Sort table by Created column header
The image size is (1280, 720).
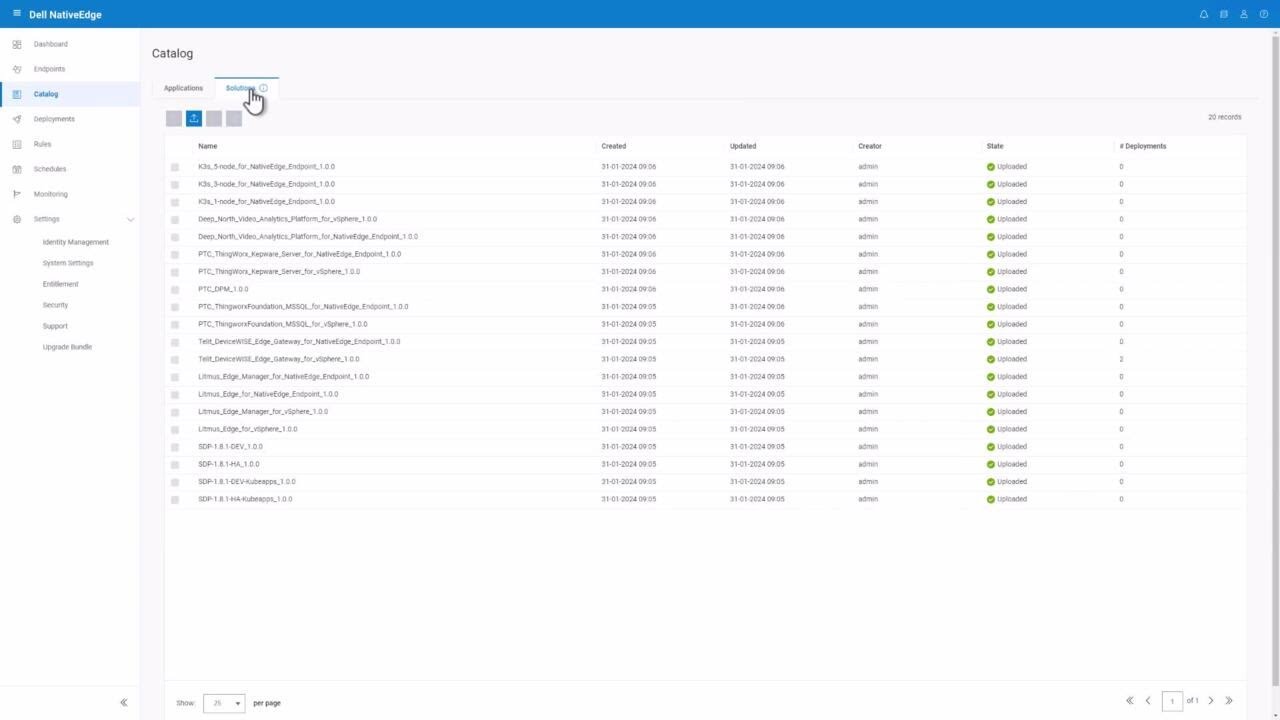point(614,146)
